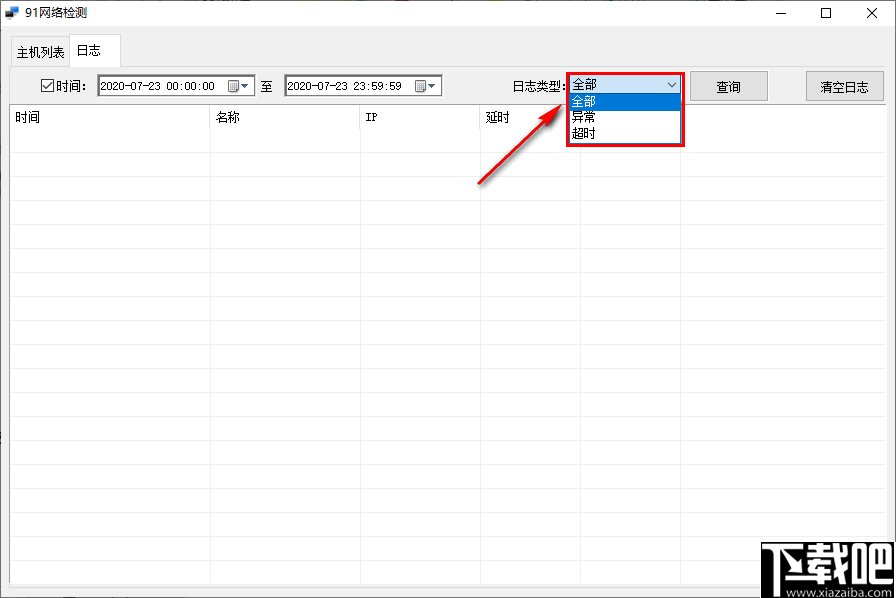The width and height of the screenshot is (896, 598).
Task: Uncheck the 时间 filter checkbox
Action: pyautogui.click(x=47, y=86)
